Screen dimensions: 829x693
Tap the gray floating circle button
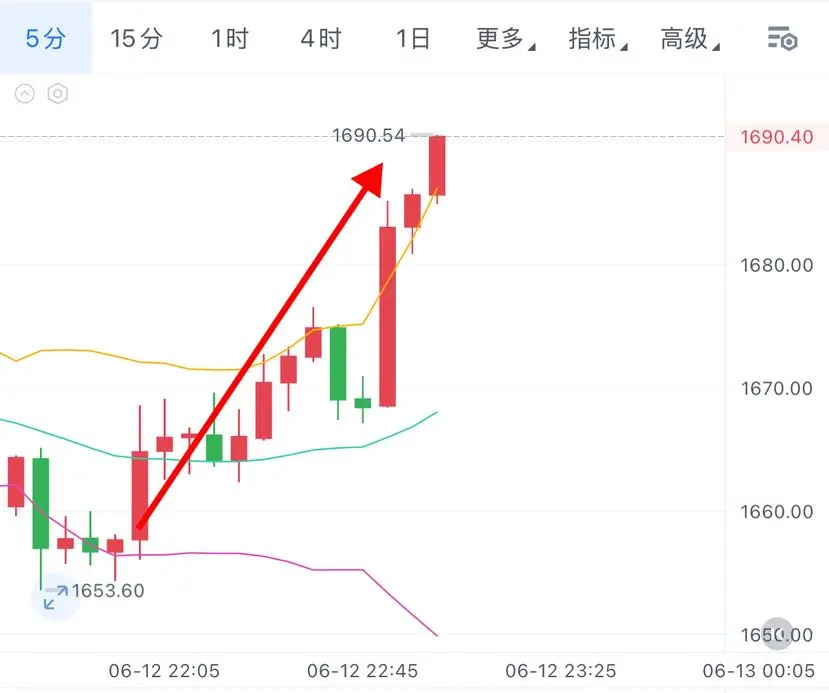pos(777,633)
